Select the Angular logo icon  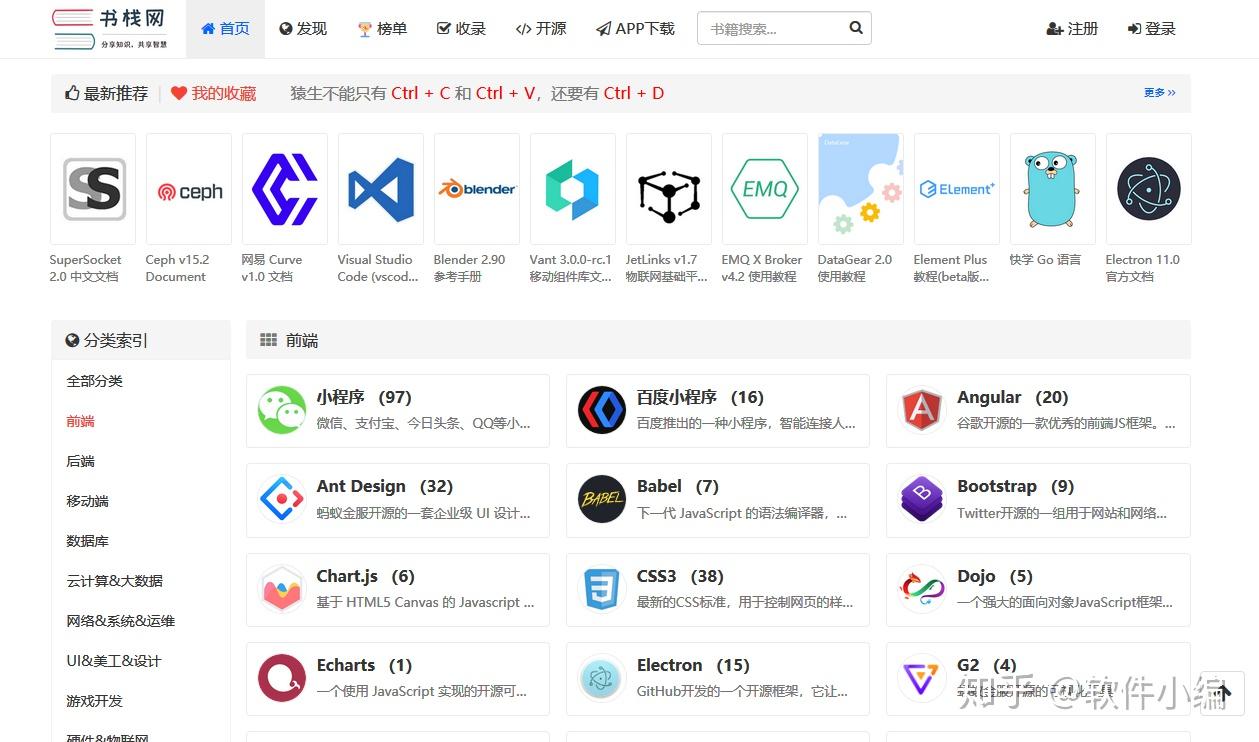click(921, 409)
